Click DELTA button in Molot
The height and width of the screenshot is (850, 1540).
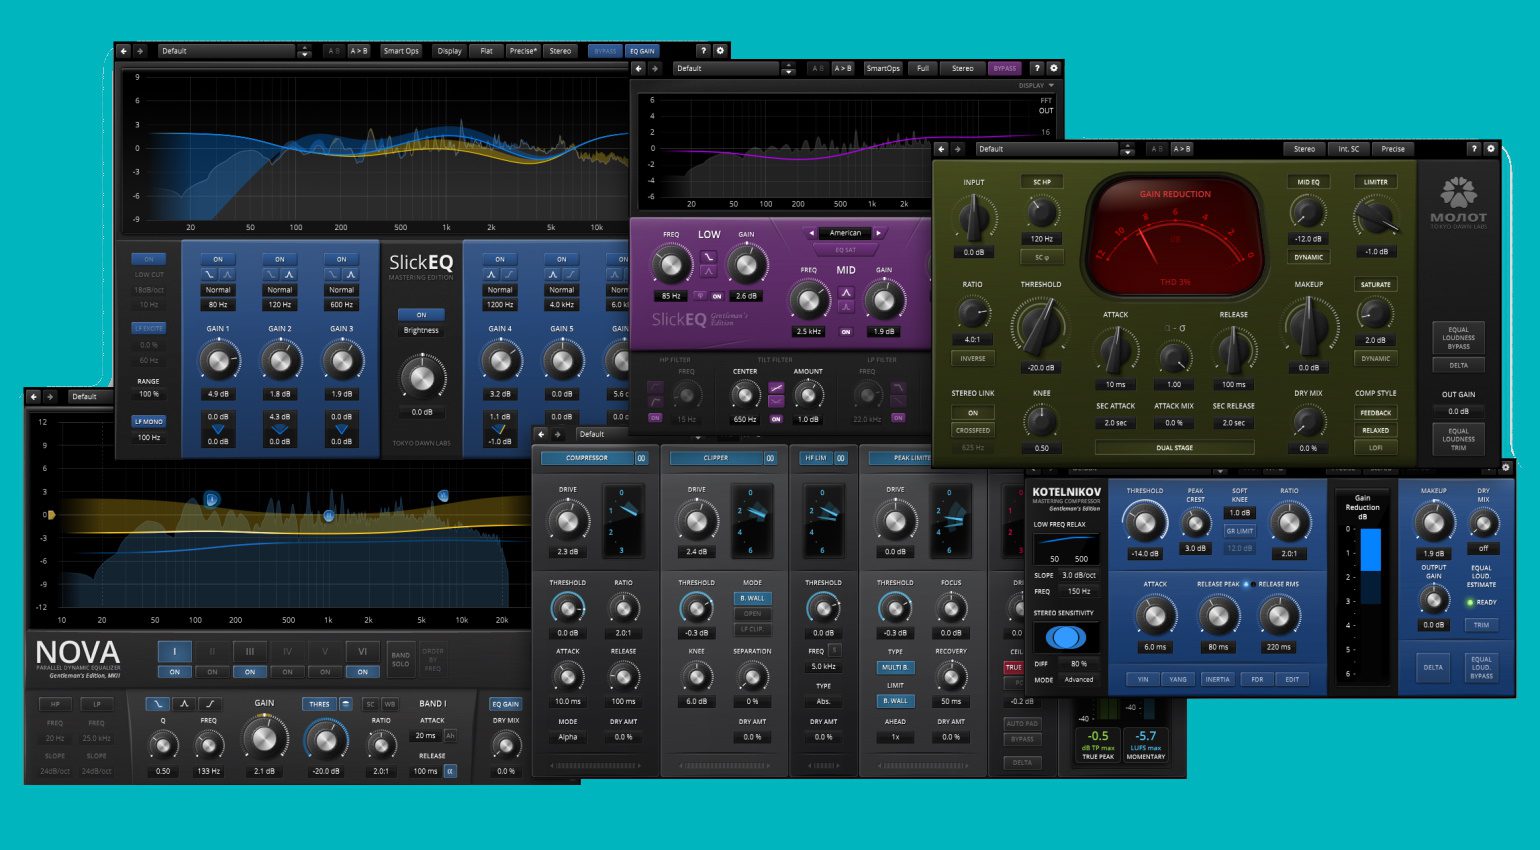point(1459,365)
